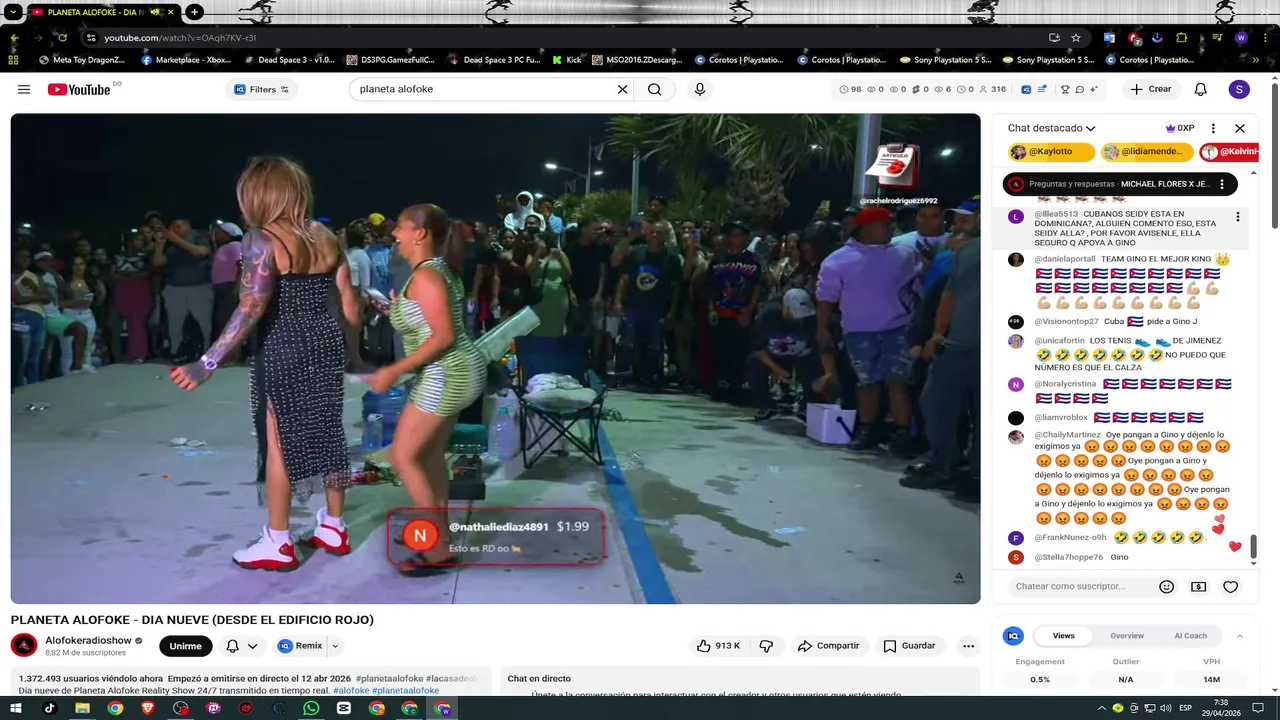The image size is (1280, 720).
Task: Select the @lidiamende... Super Chat chip
Action: click(1147, 152)
